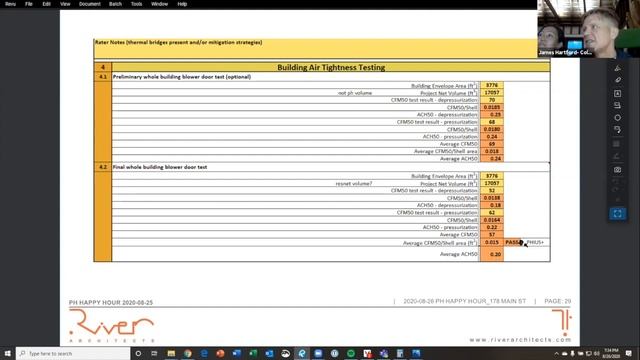Open the Document menu

coord(89,4)
